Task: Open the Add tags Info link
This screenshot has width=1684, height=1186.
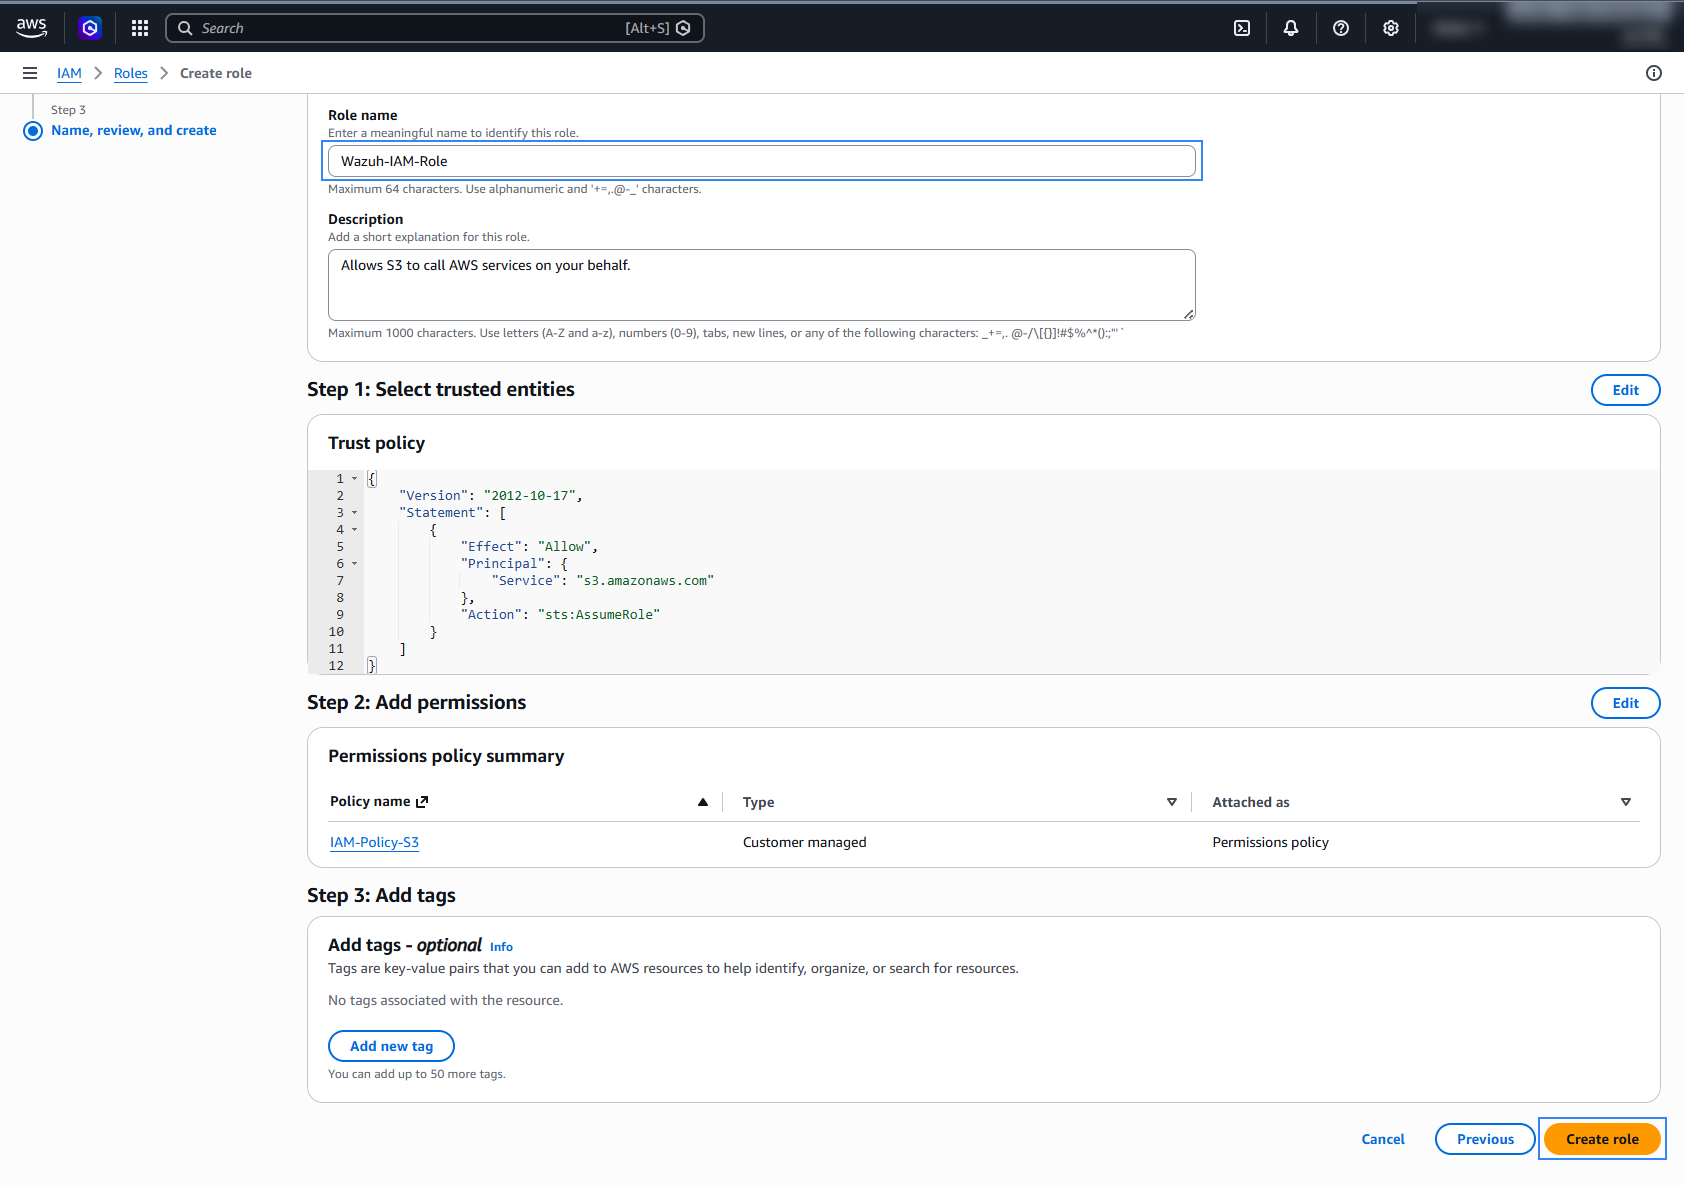Action: (x=501, y=947)
